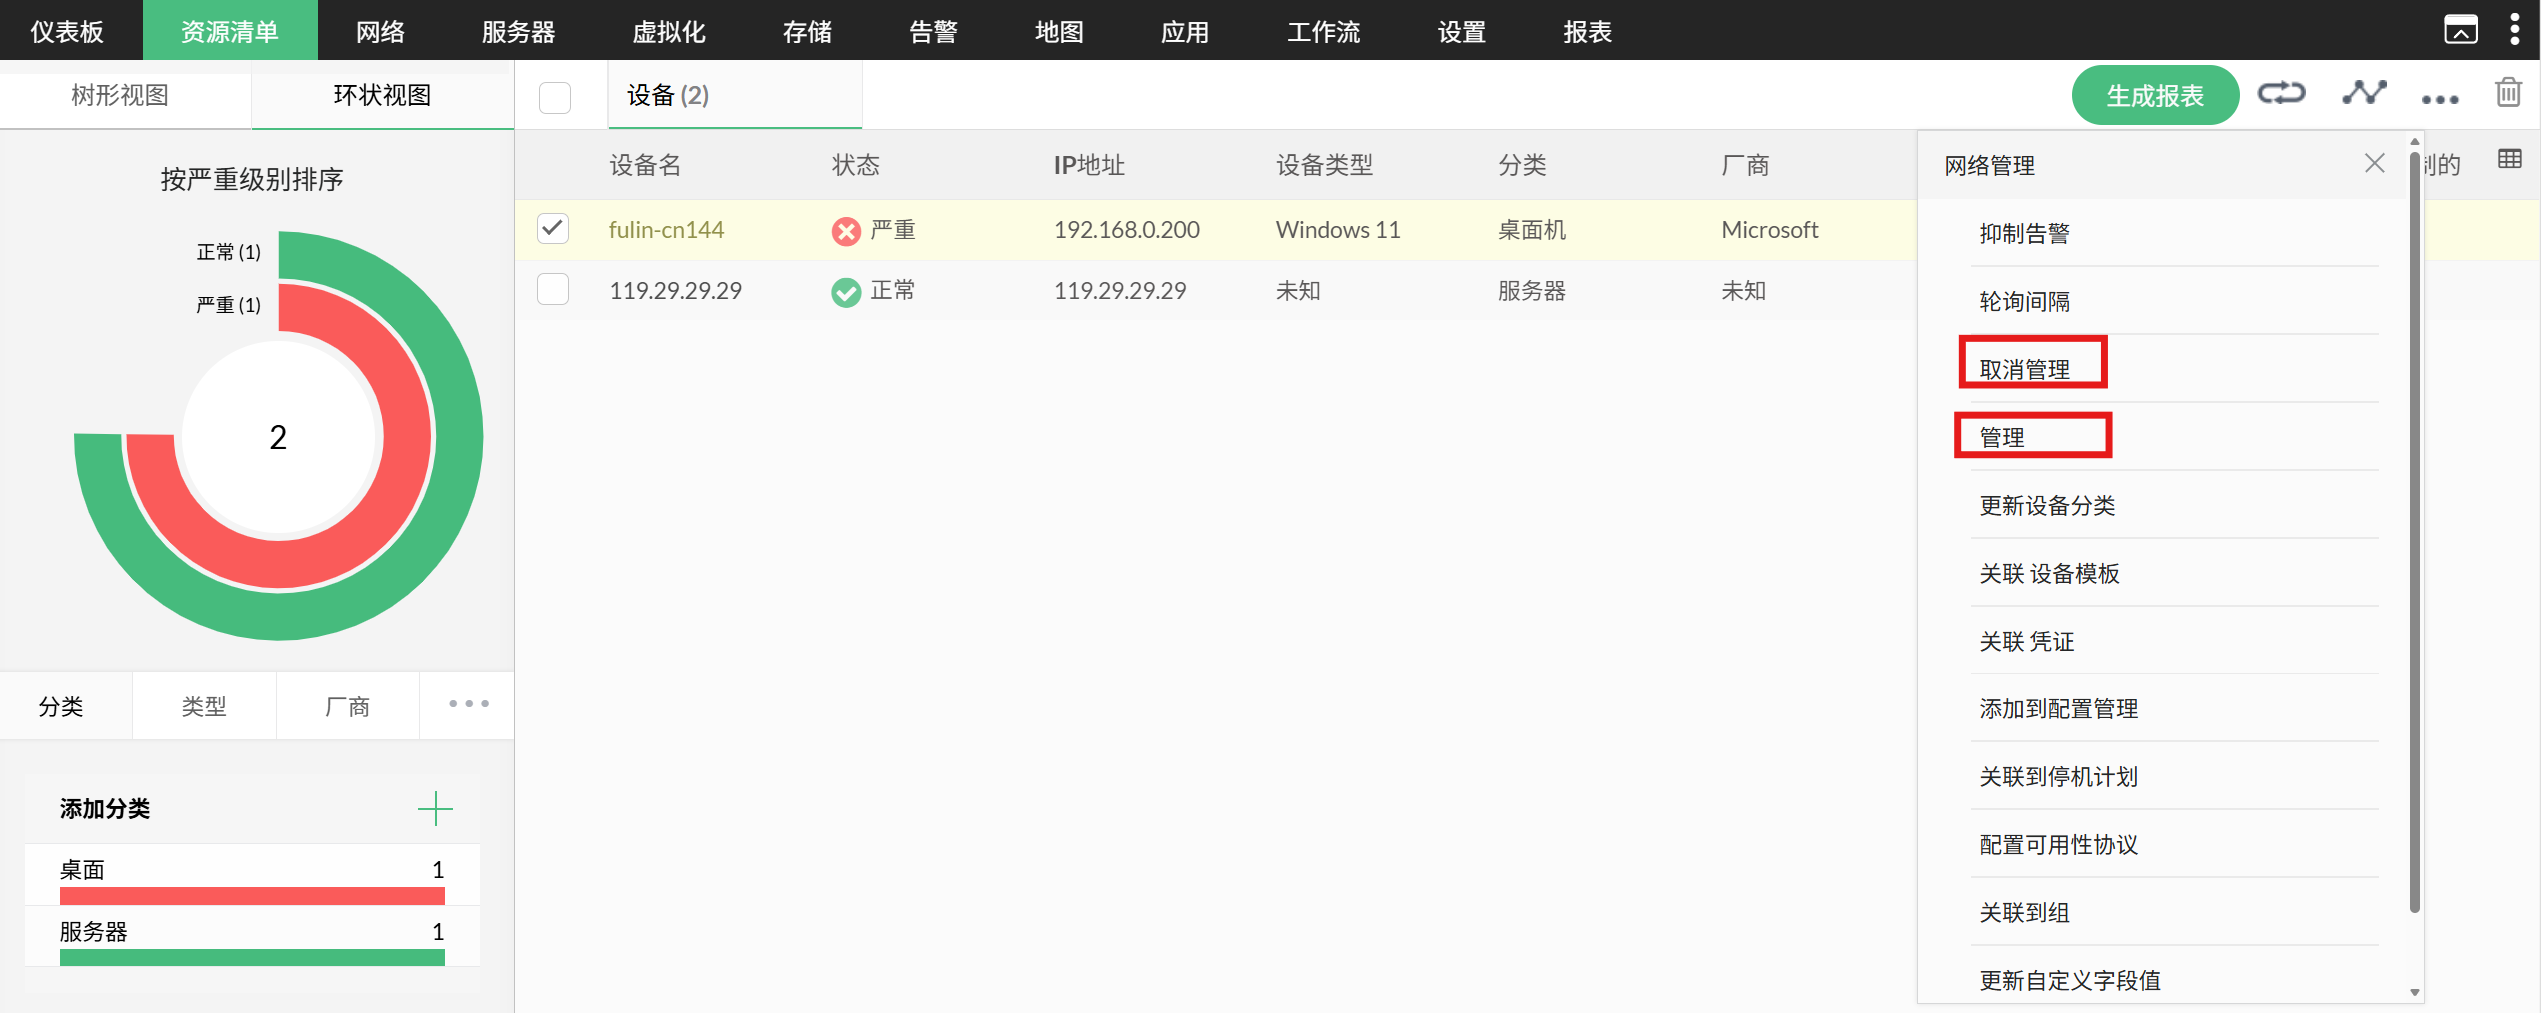Screen dimensions: 2542x1013
Task: Switch to 环状视图 ring view tab
Action: click(x=382, y=95)
